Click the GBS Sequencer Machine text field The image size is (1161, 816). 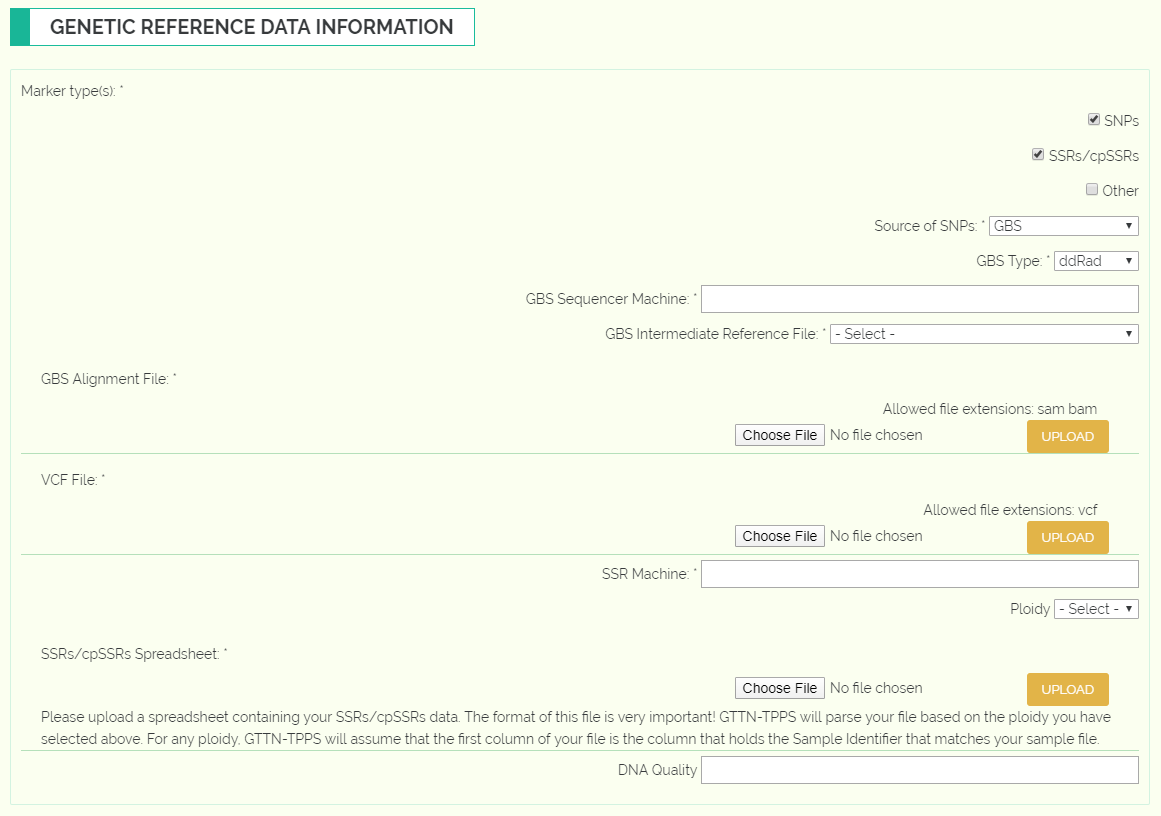coord(920,299)
